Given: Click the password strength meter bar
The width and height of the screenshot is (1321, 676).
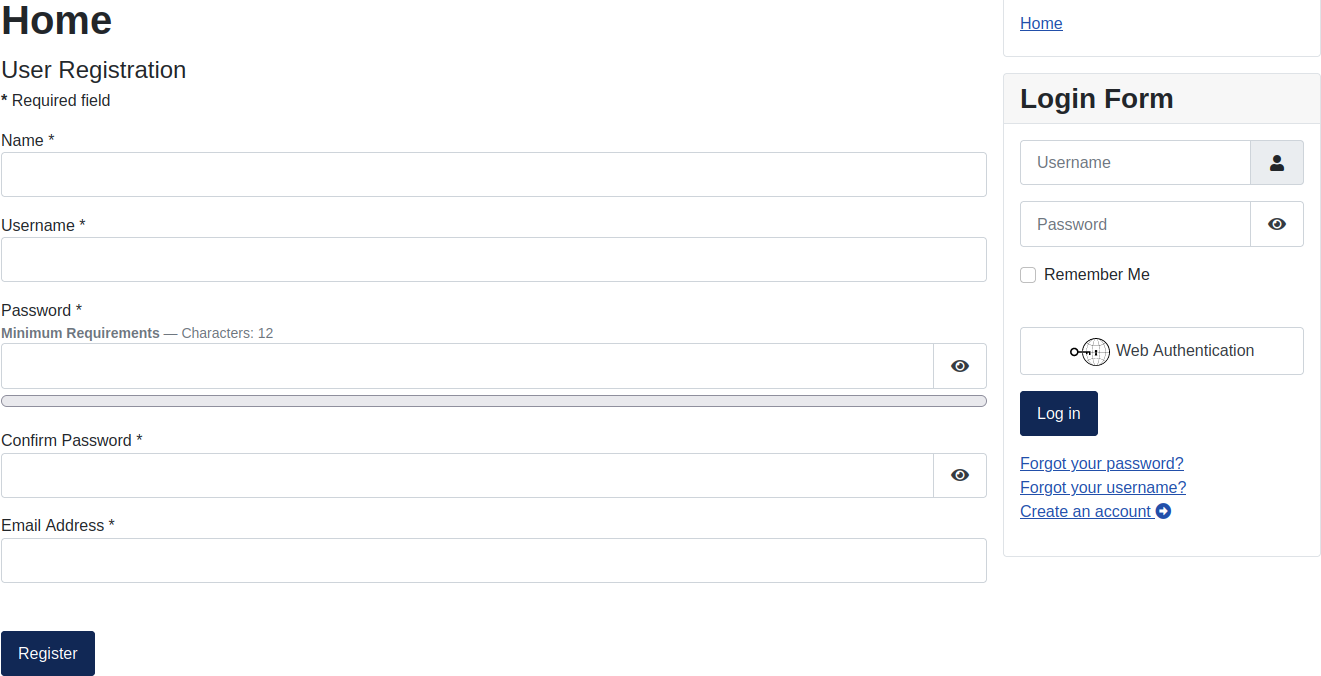Looking at the screenshot, I should [493, 400].
